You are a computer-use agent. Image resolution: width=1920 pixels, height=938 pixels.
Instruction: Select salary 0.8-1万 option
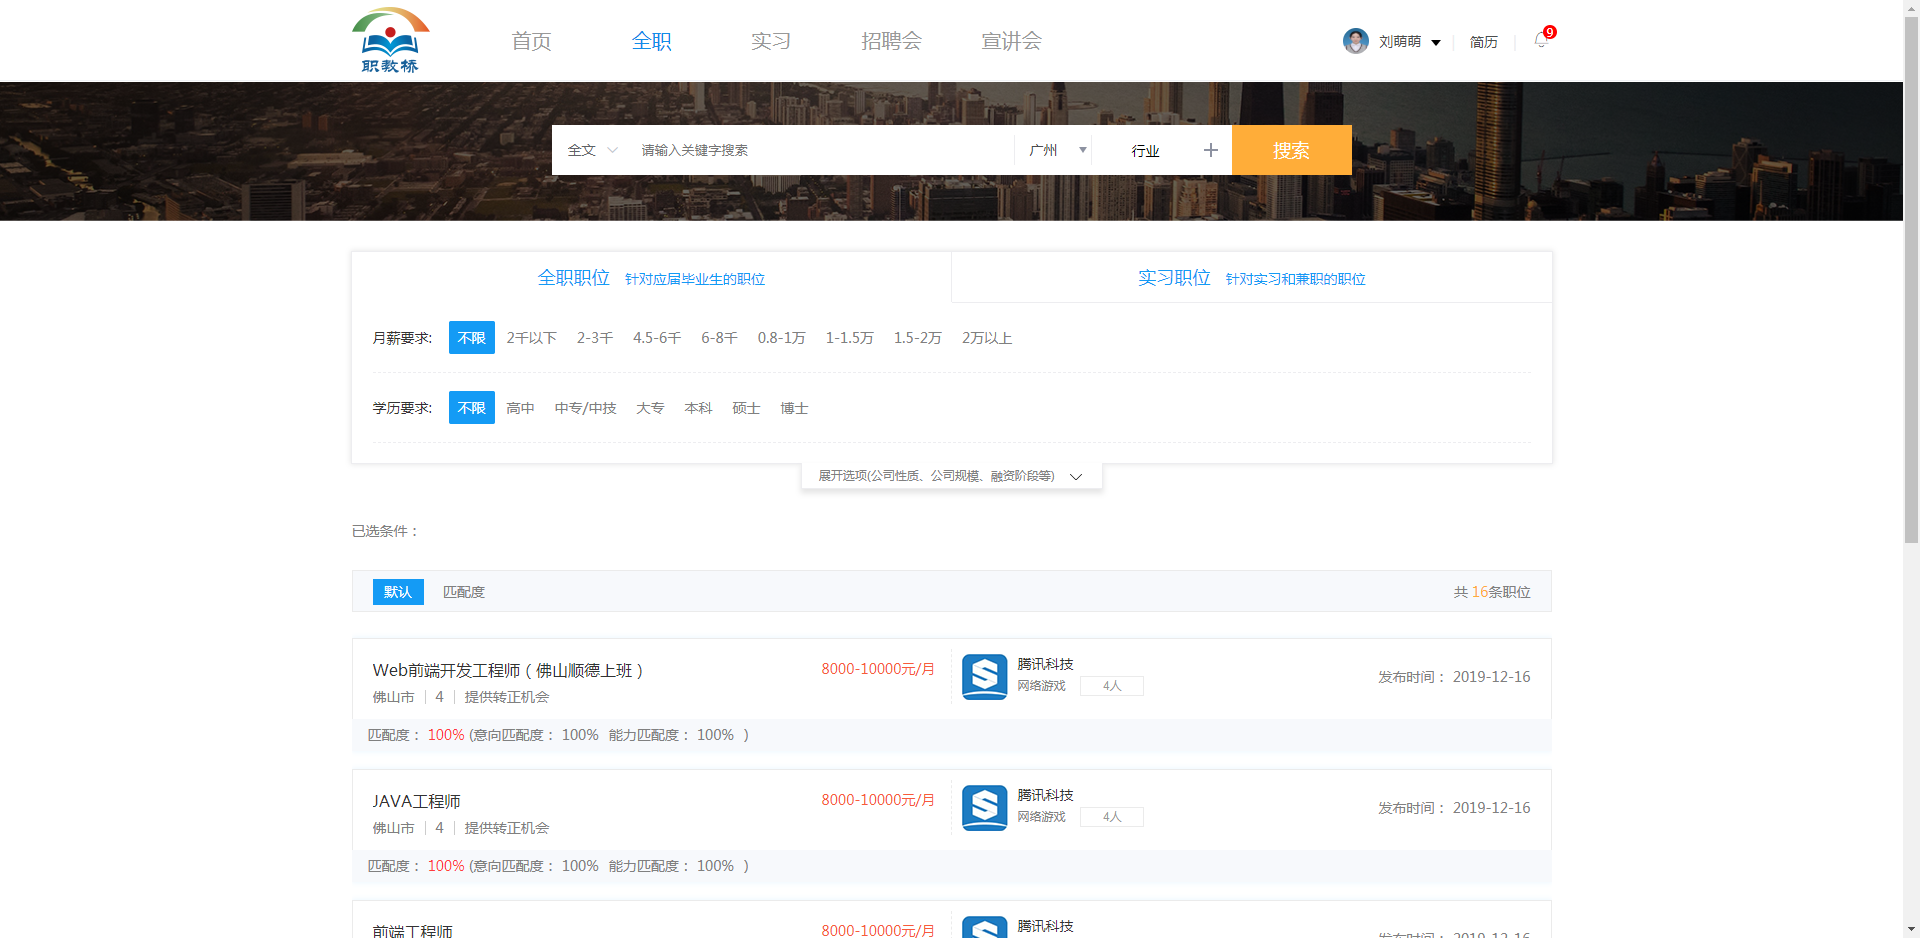[x=781, y=338]
